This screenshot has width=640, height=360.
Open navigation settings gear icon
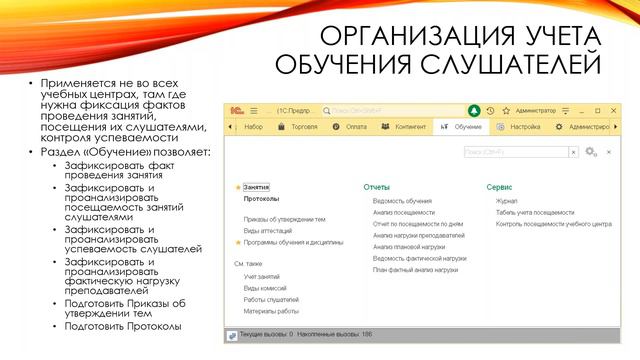591,152
